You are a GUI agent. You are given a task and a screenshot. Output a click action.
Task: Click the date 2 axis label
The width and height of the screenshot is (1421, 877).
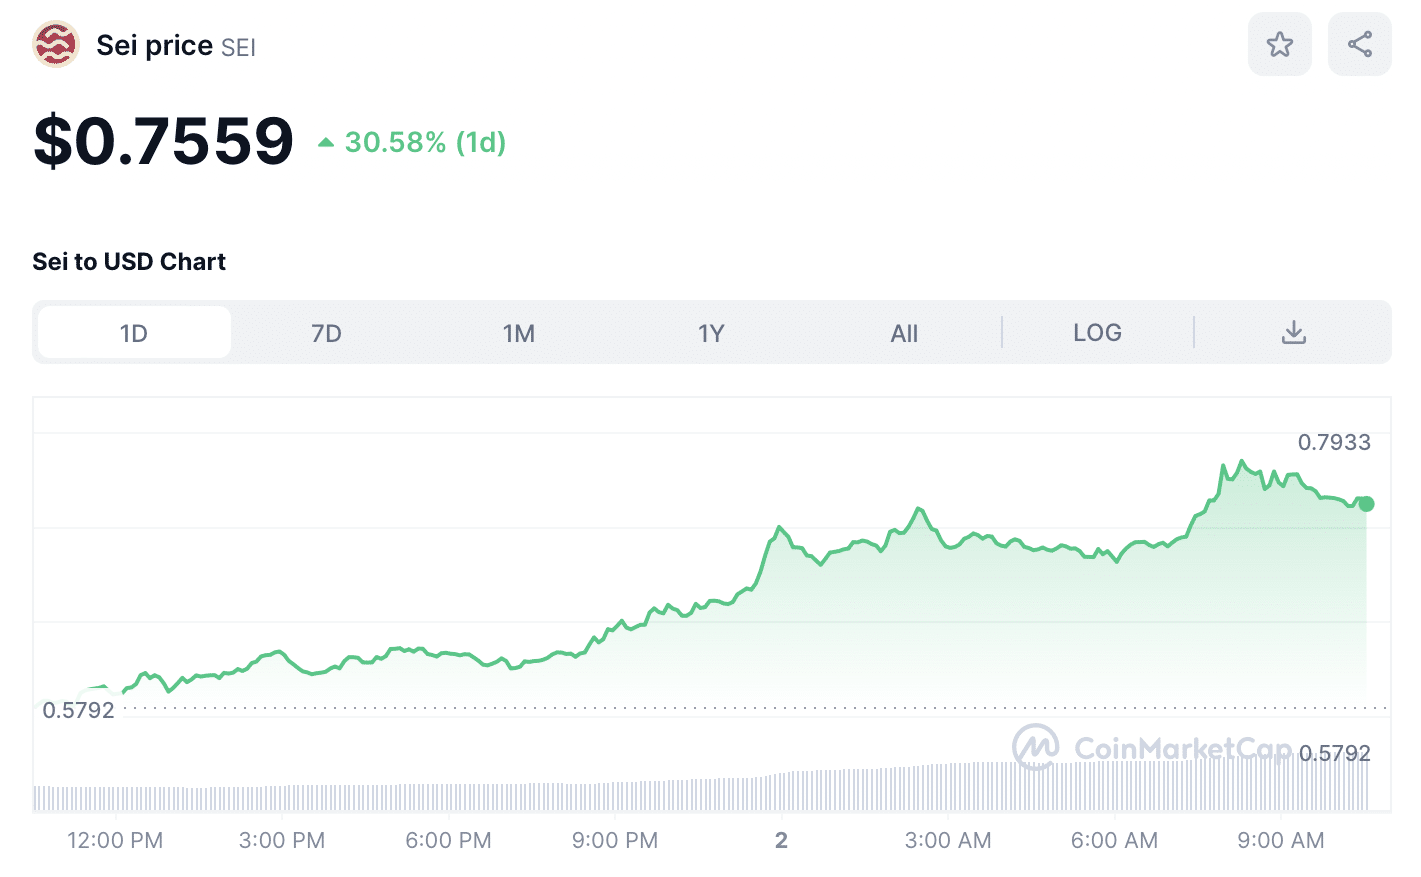pyautogui.click(x=781, y=840)
